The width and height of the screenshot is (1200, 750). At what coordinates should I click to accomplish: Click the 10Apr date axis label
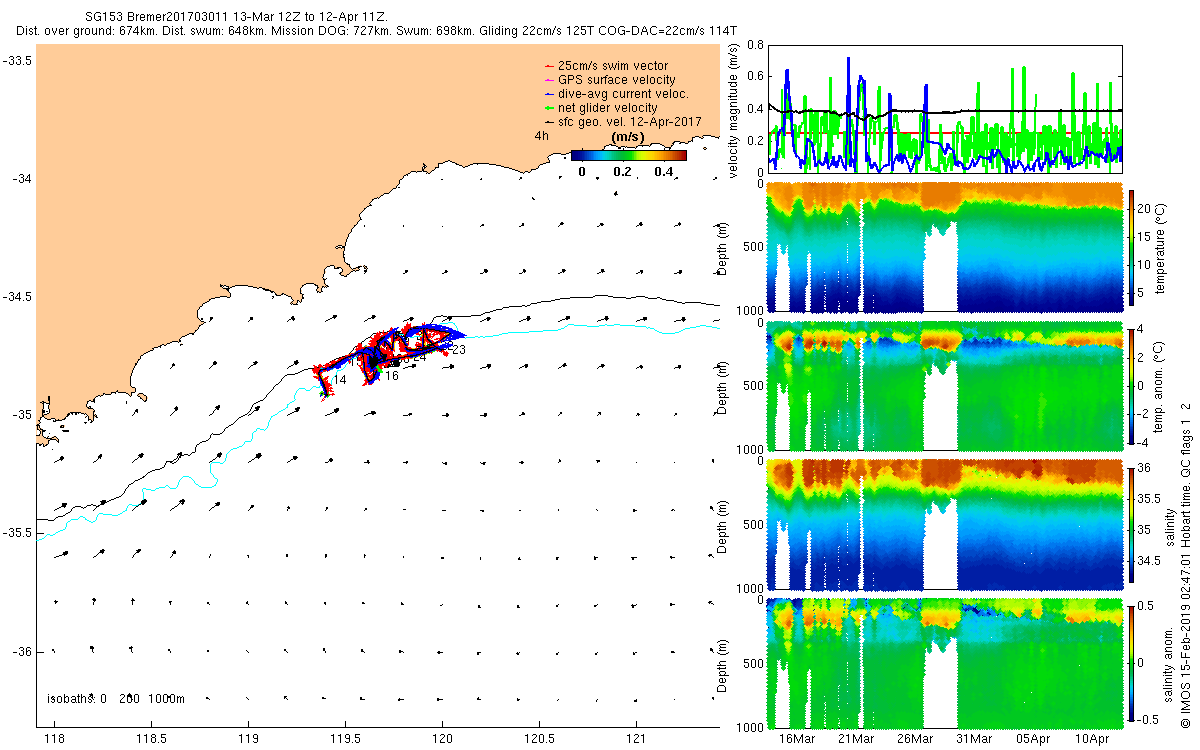[1092, 739]
